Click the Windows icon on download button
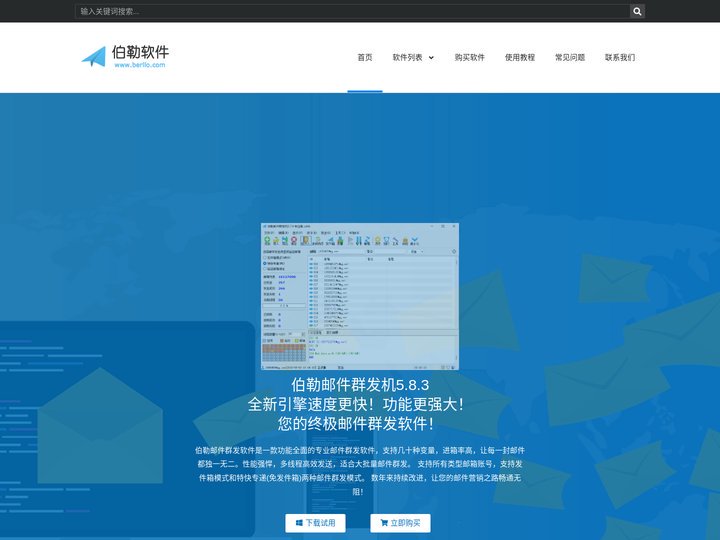This screenshot has height=540, width=720. [x=299, y=523]
